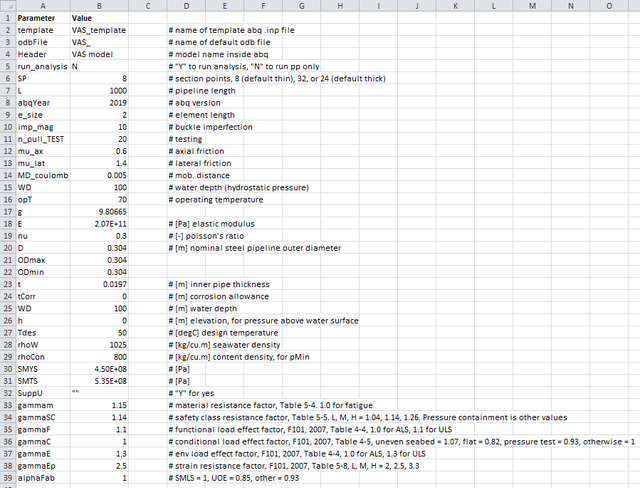Click the select-all corner triangle

click(x=8, y=6)
